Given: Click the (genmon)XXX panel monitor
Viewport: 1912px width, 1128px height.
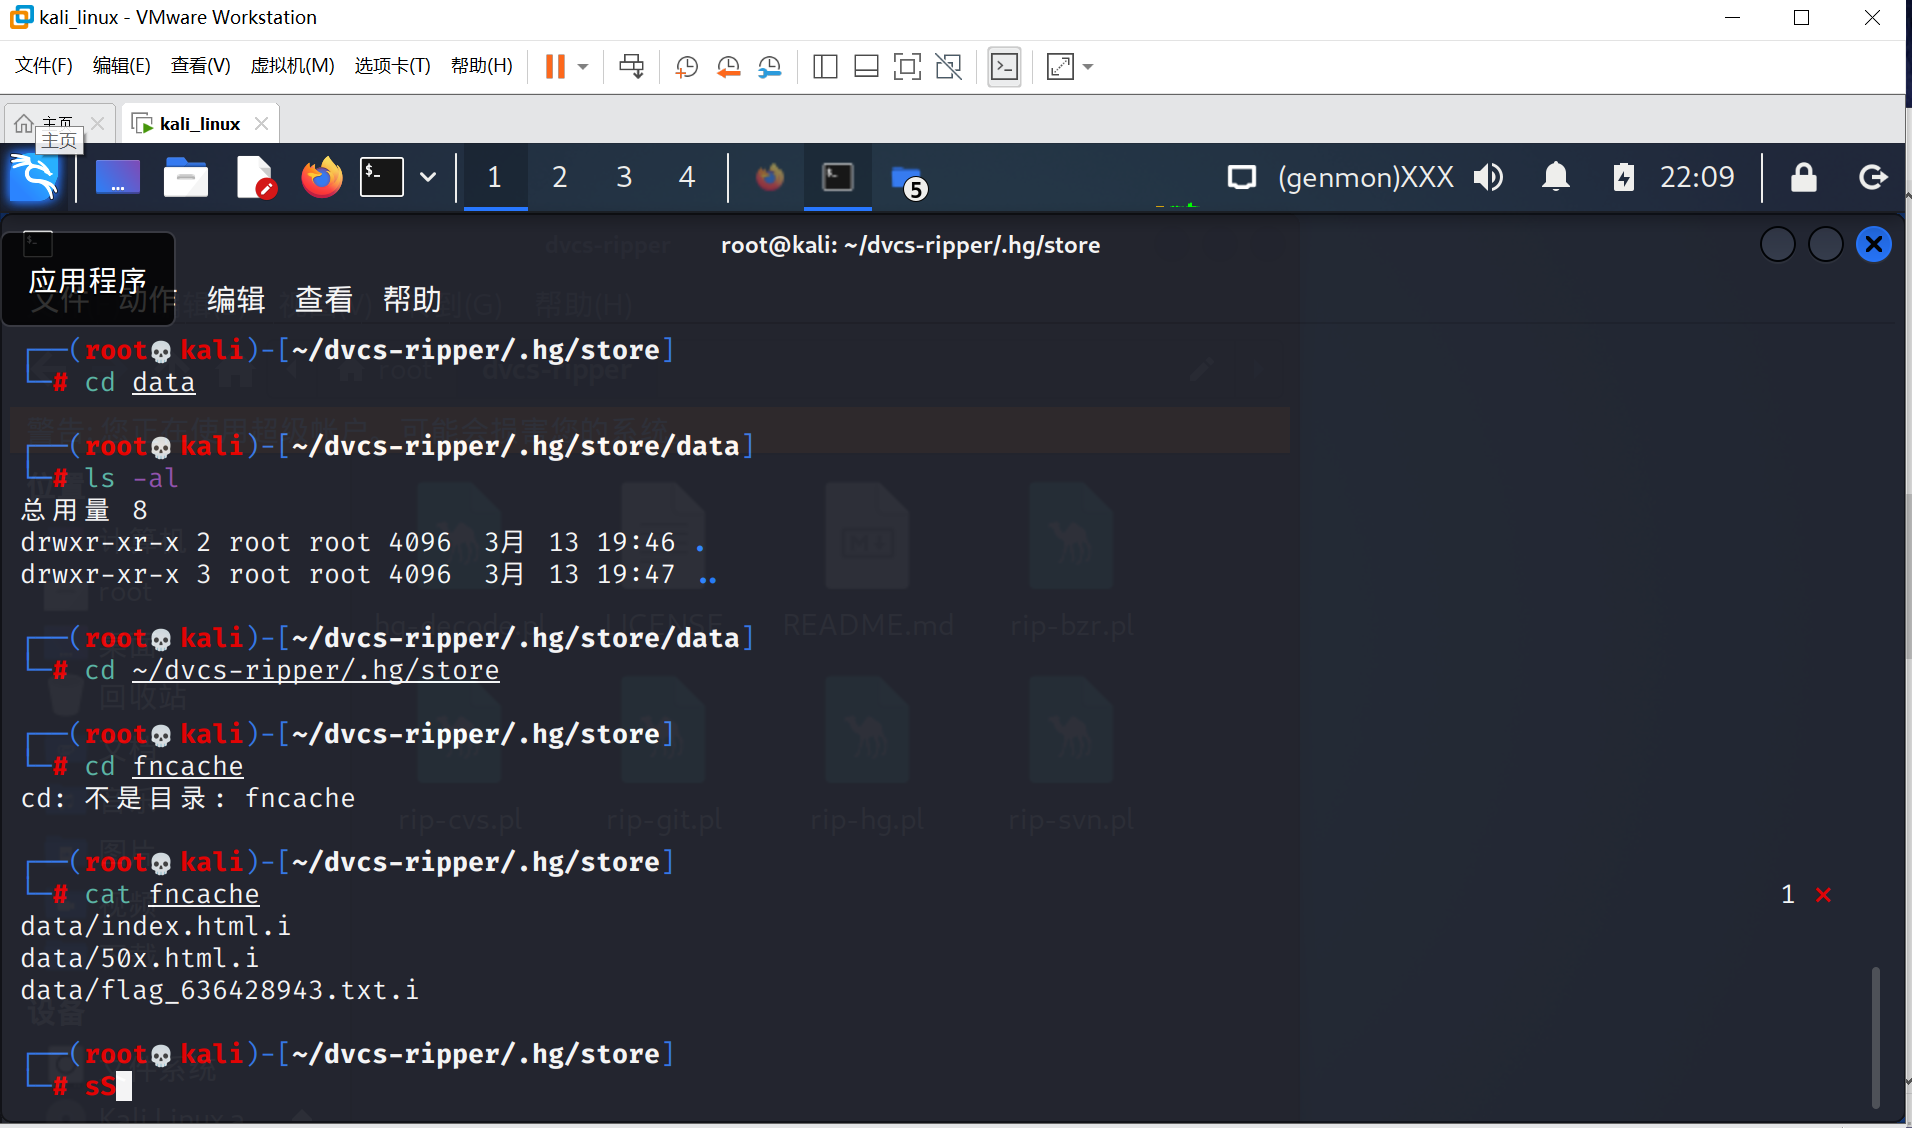Looking at the screenshot, I should [1366, 178].
